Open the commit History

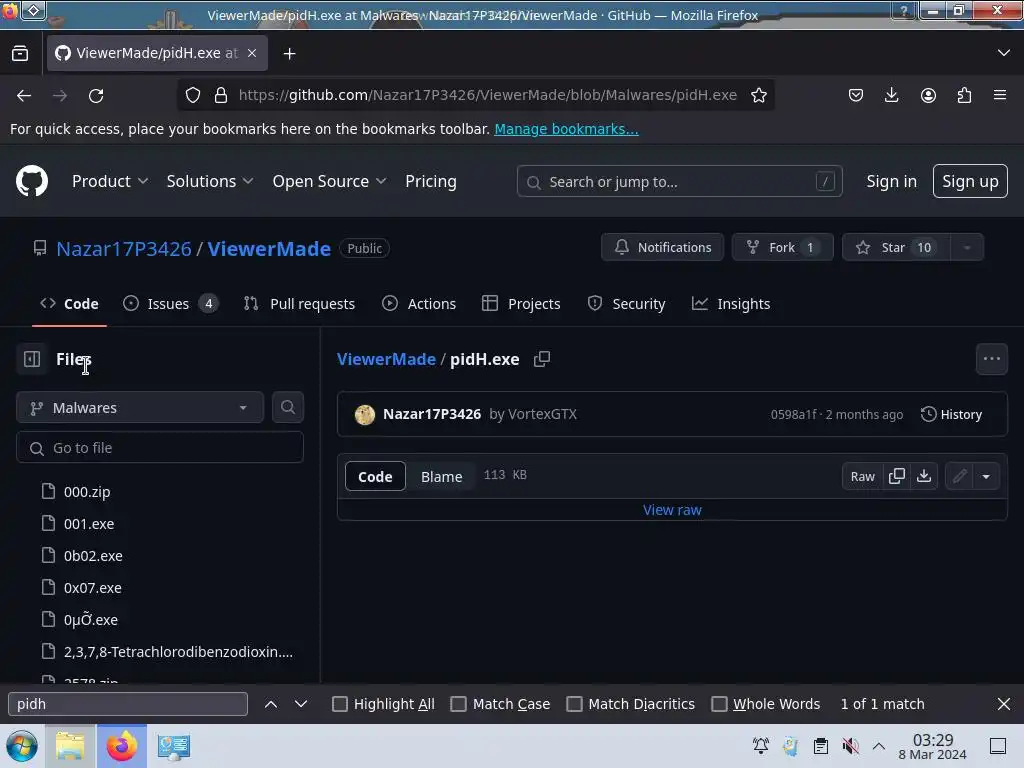coord(951,414)
